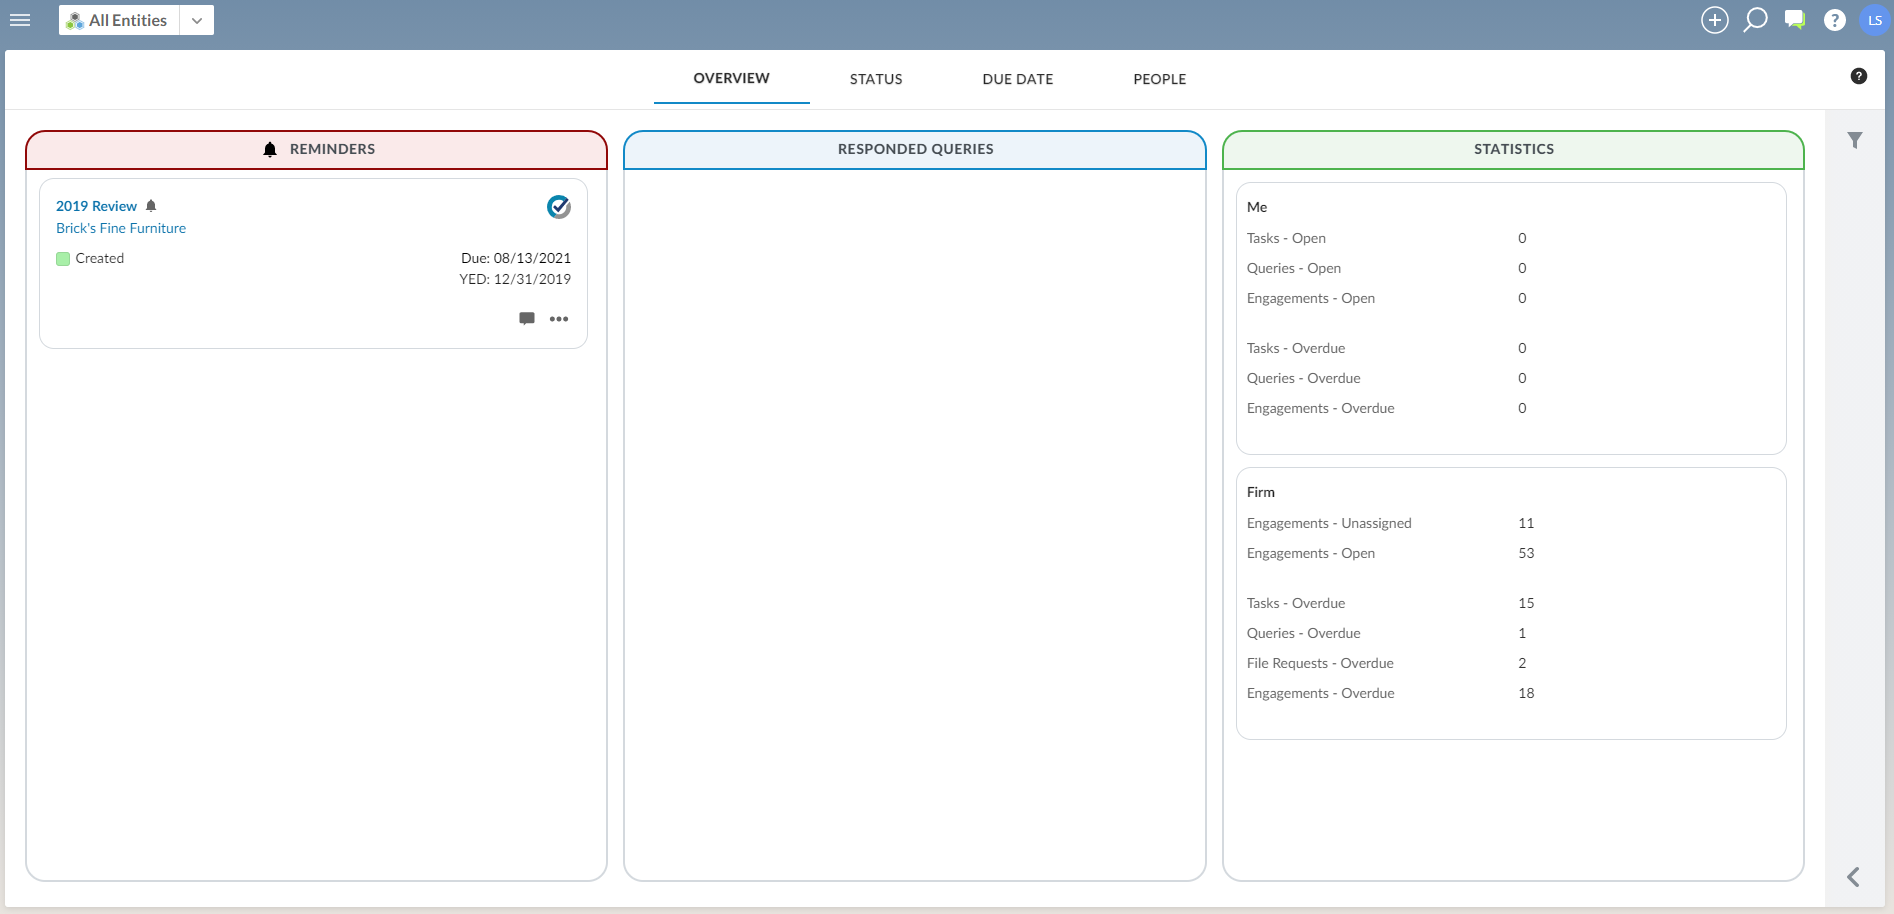The image size is (1894, 914).
Task: Select the All Entities selector button
Action: [119, 20]
